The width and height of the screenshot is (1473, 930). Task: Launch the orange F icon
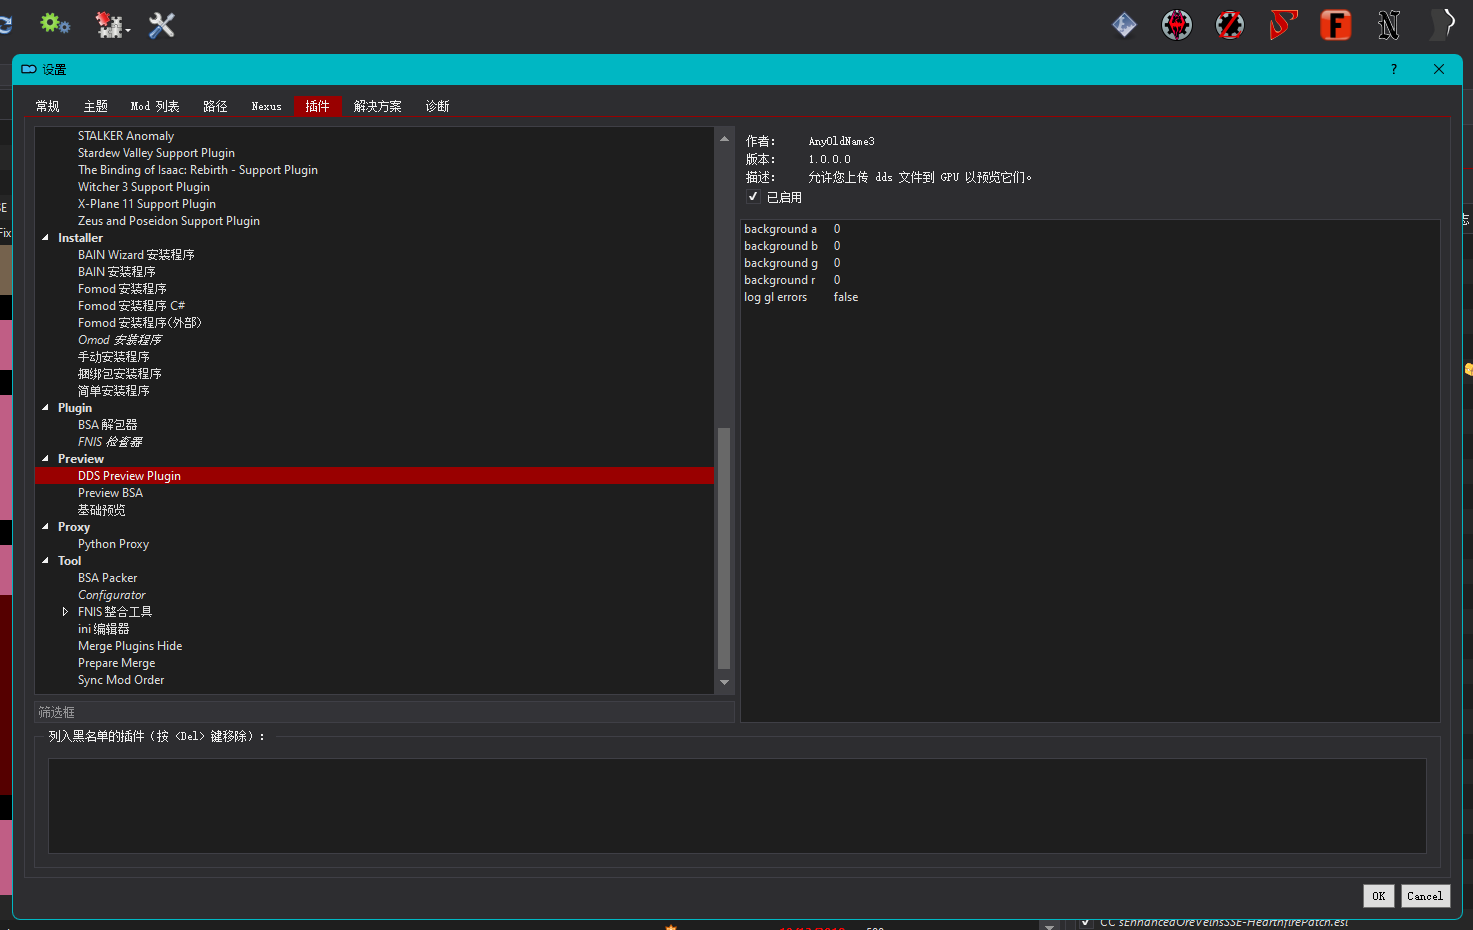[1336, 25]
